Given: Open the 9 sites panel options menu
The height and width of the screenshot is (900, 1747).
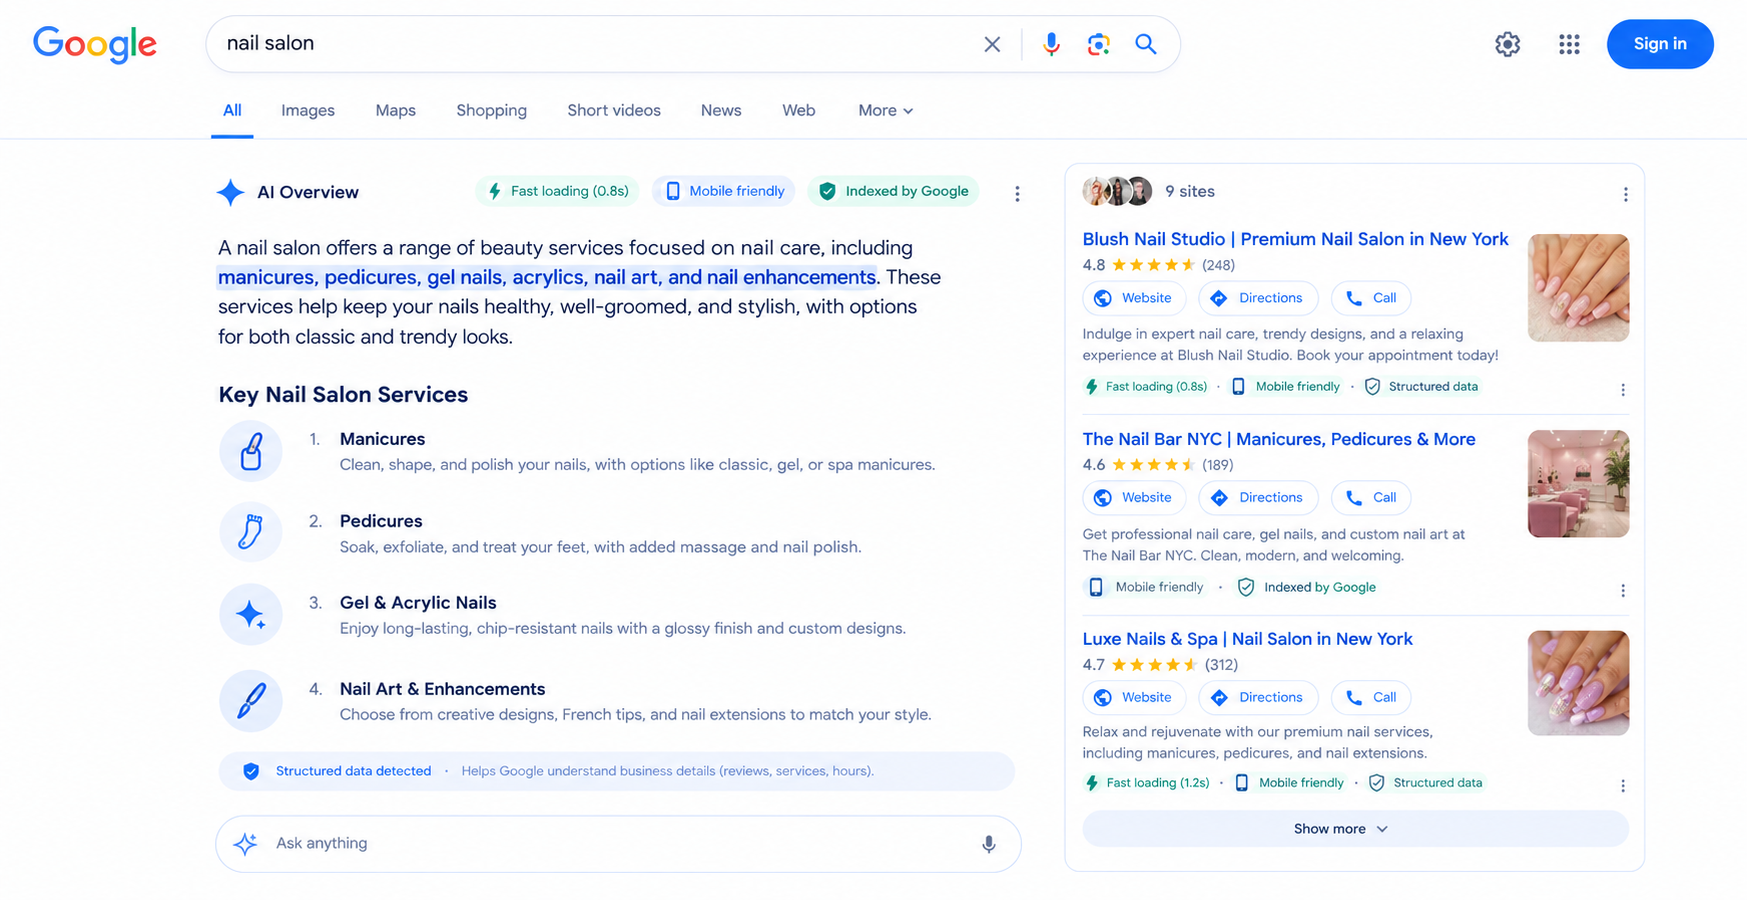Looking at the screenshot, I should click(1625, 194).
